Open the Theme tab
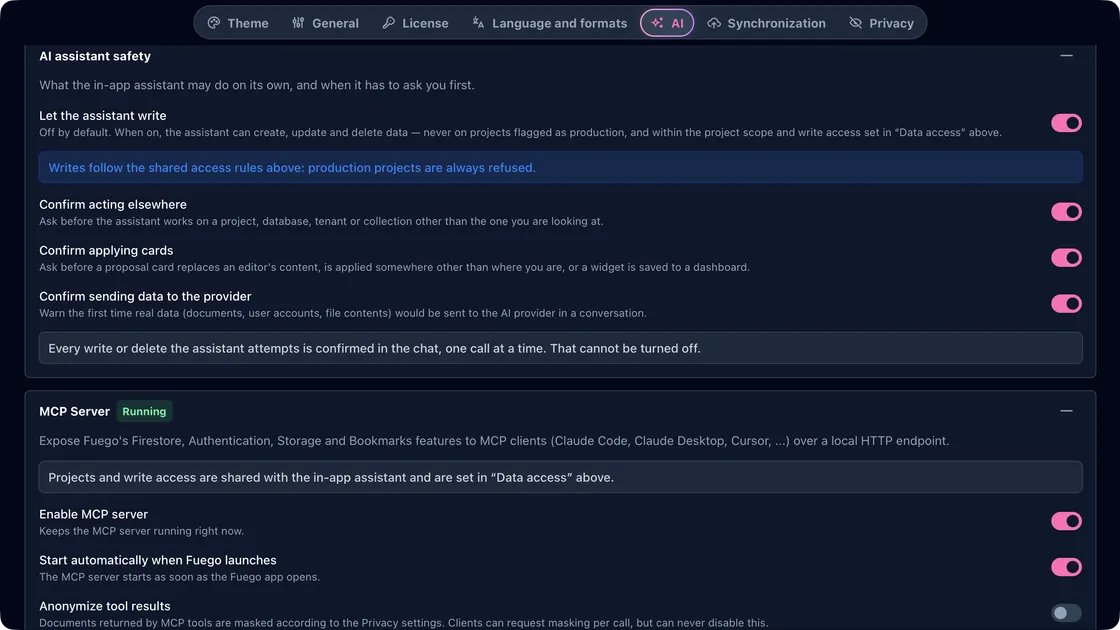This screenshot has height=630, width=1120. tap(238, 23)
